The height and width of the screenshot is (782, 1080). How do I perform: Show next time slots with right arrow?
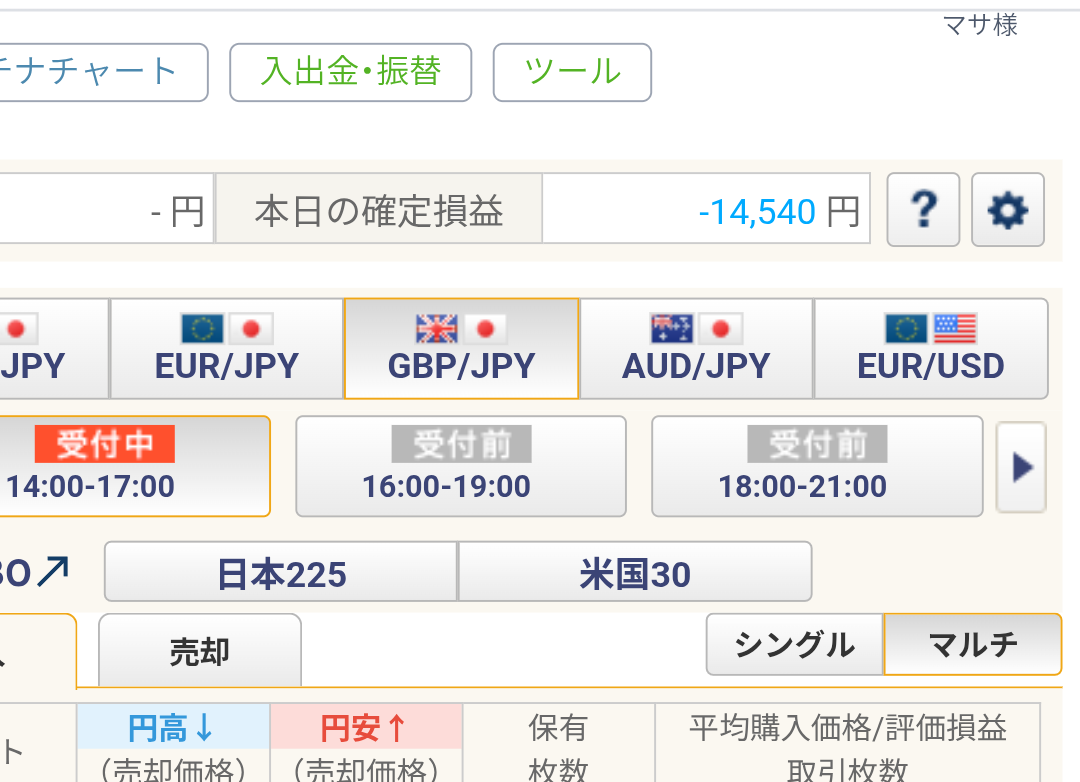coord(1021,467)
